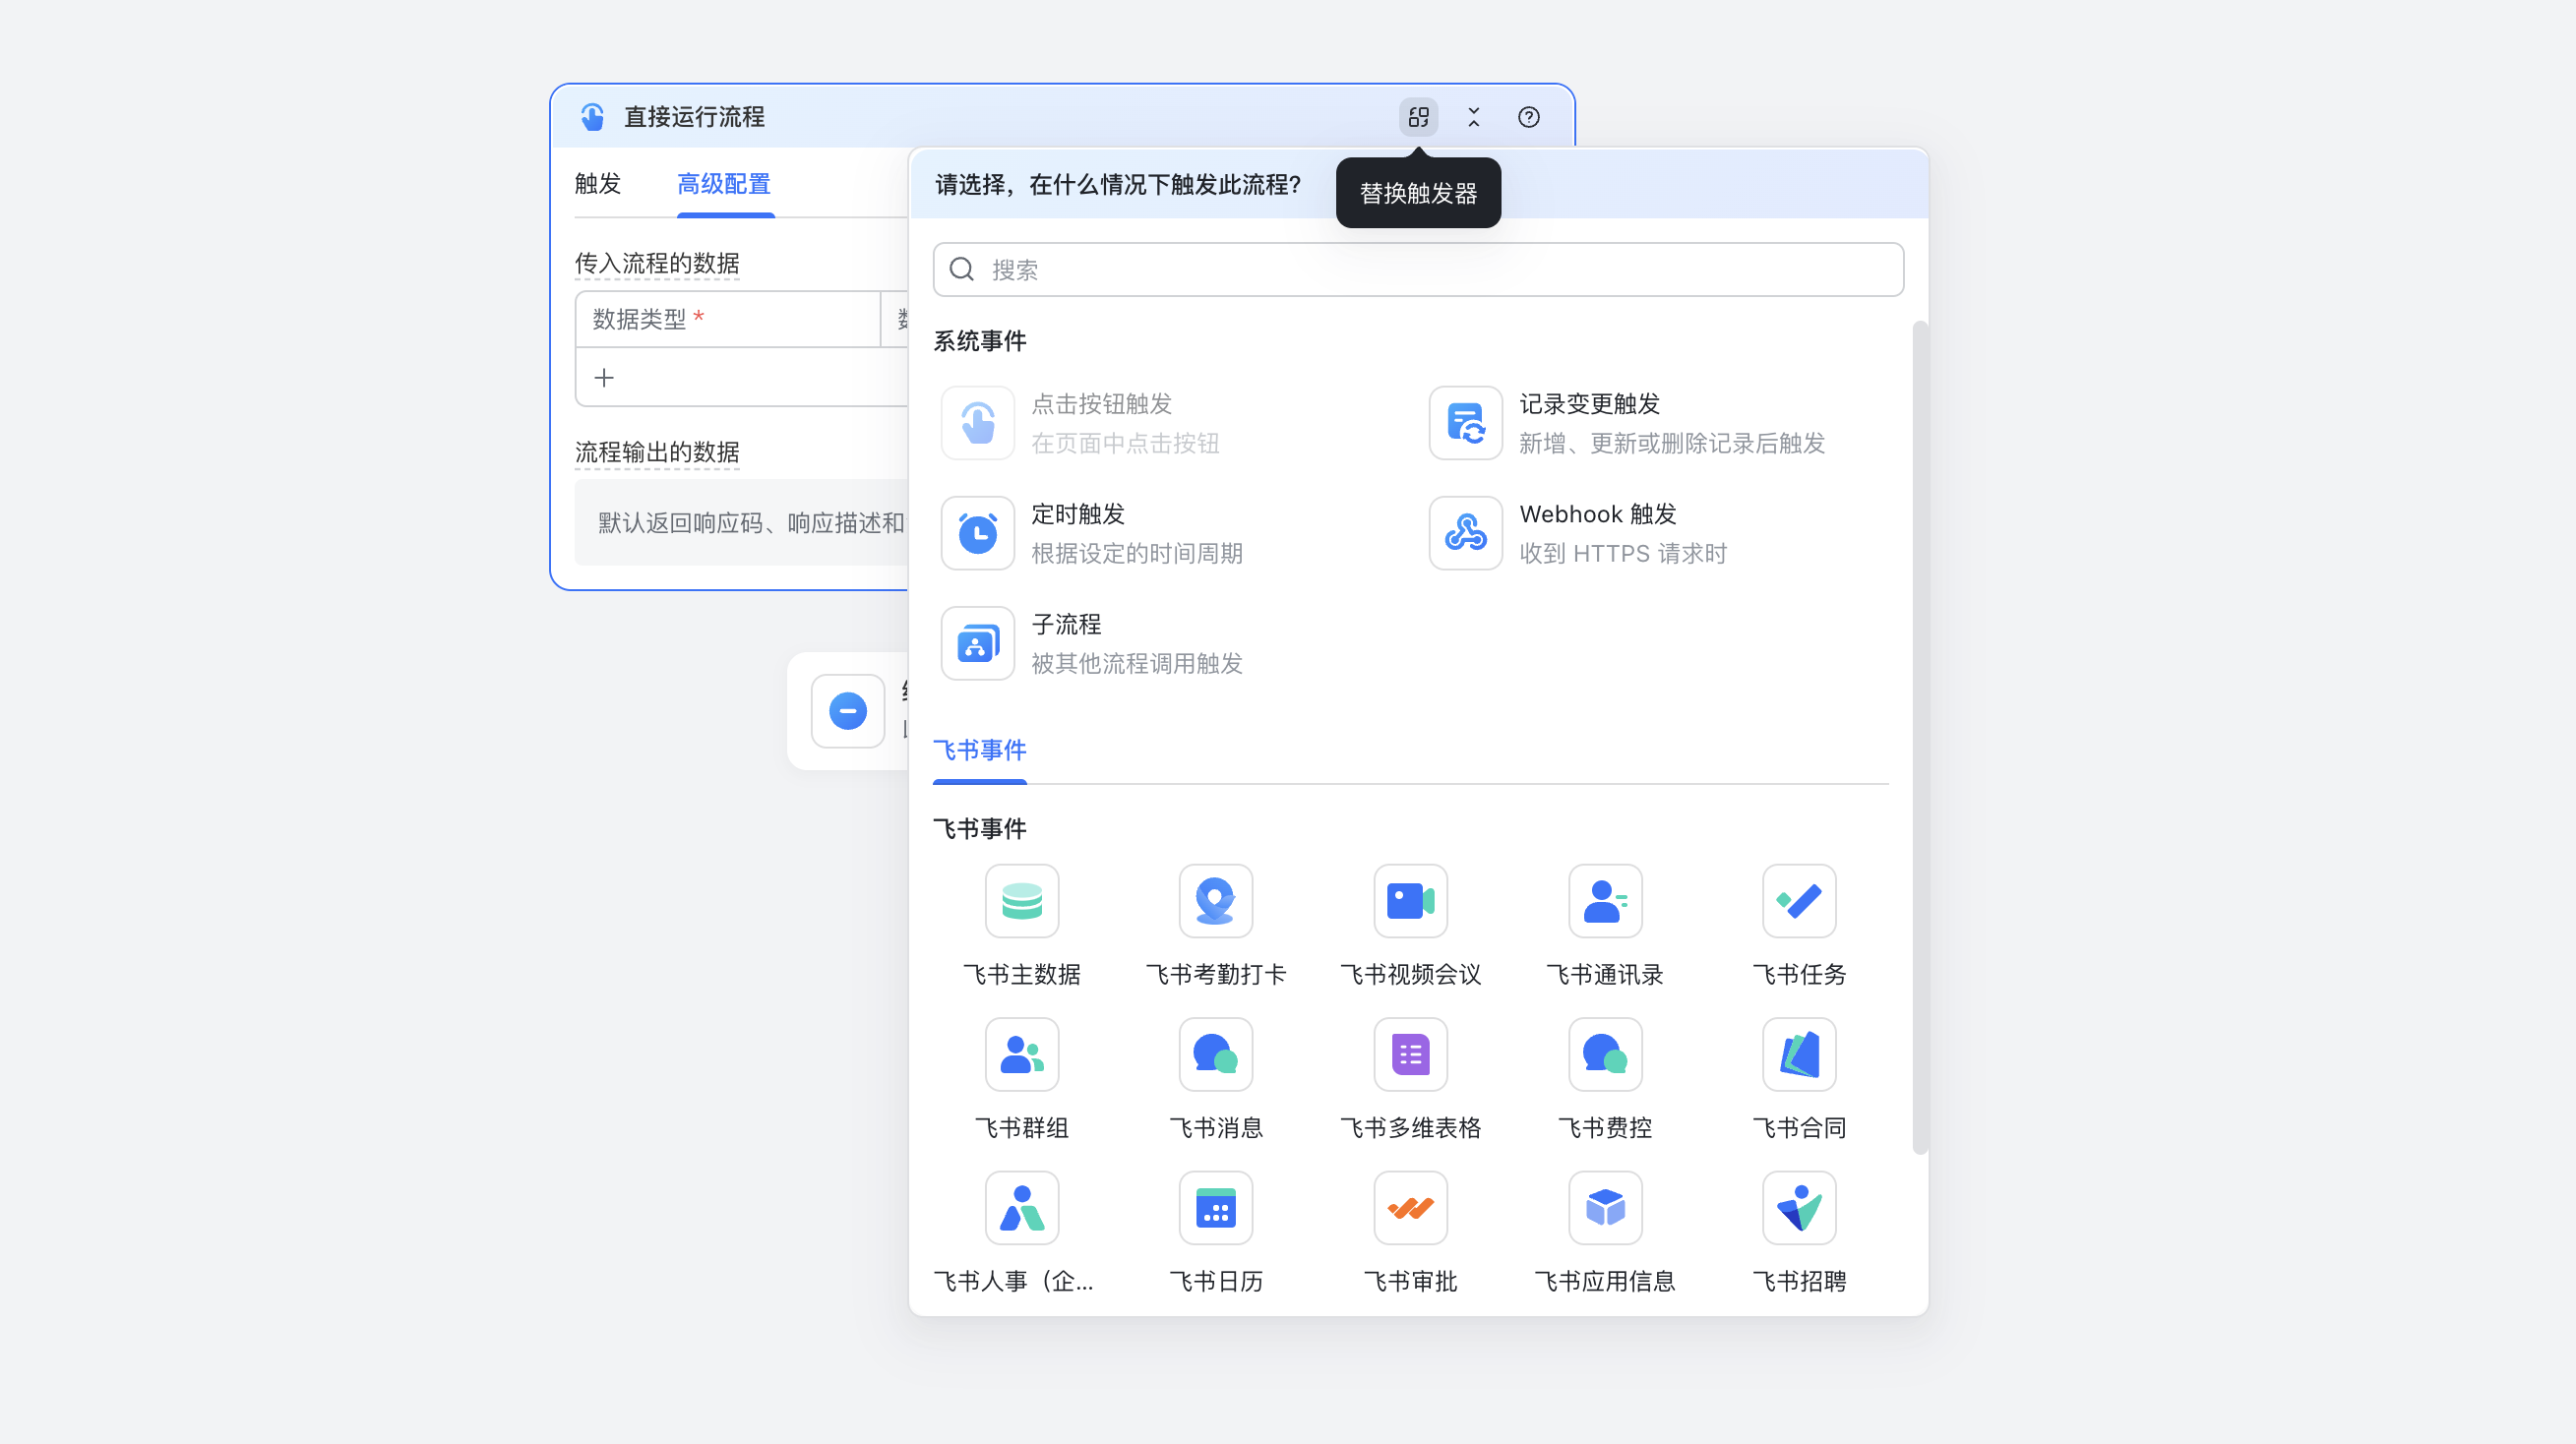
Task: Click the blue minus end node icon
Action: click(x=847, y=711)
